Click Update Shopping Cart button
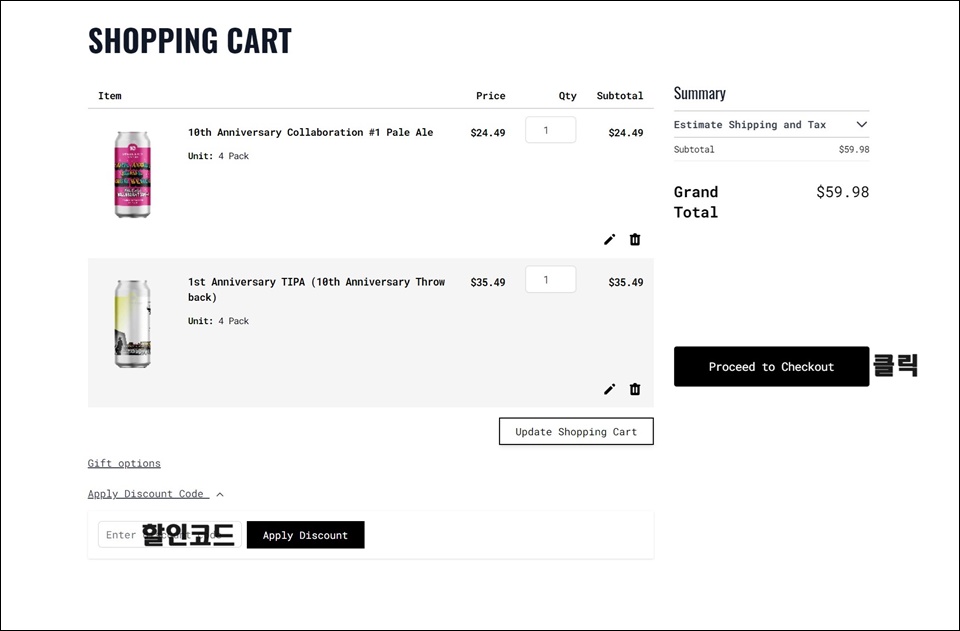 click(x=576, y=431)
